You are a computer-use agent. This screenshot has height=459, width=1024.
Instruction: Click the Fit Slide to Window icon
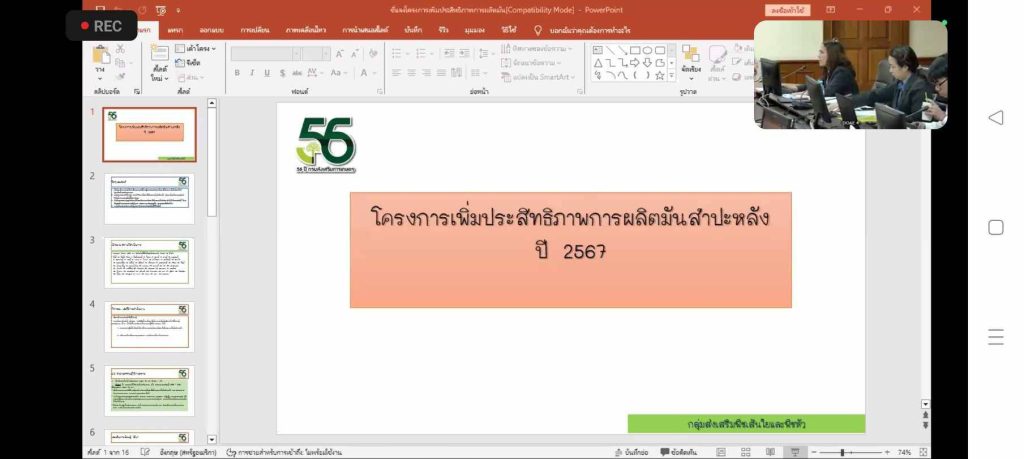pos(923,452)
